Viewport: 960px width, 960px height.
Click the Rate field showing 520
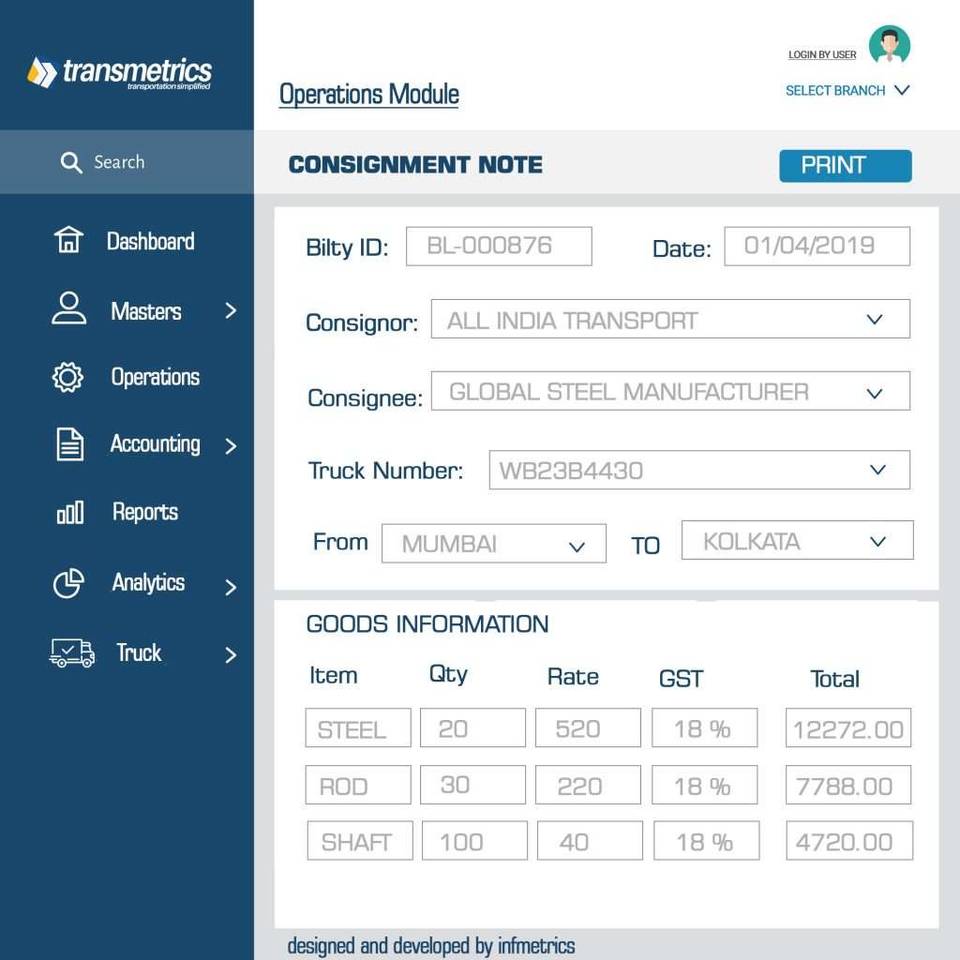point(588,727)
